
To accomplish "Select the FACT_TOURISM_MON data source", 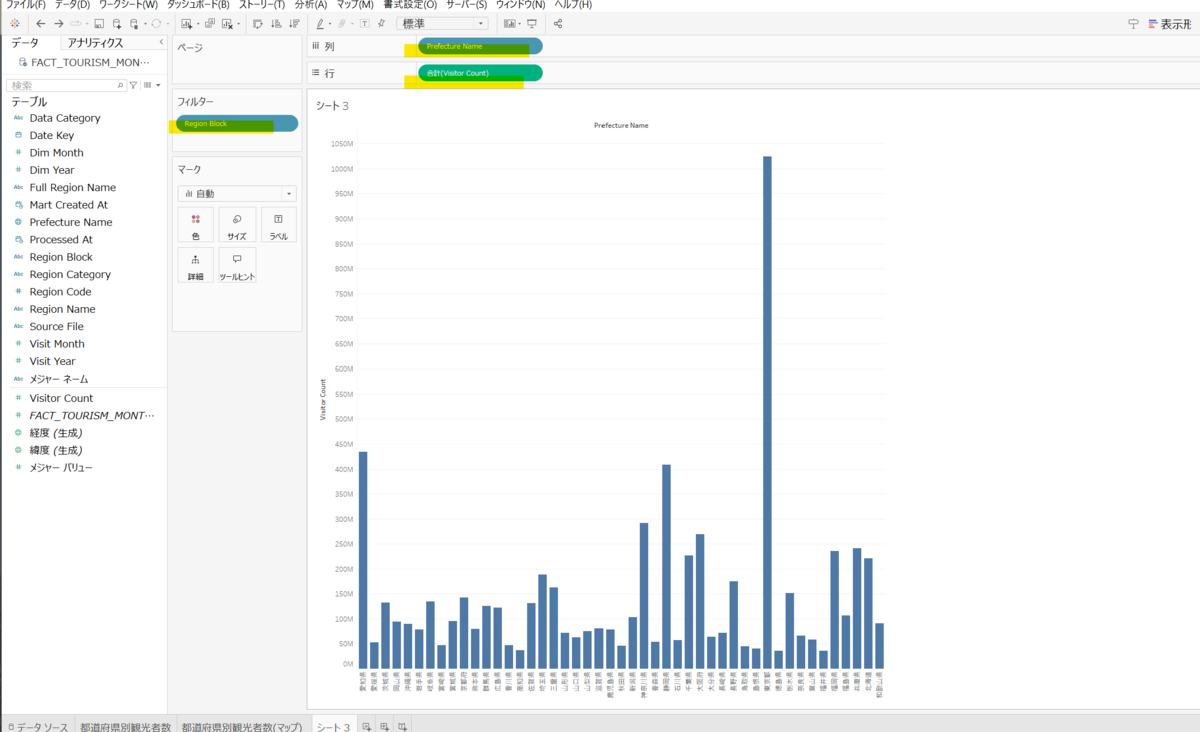I will pos(85,62).
